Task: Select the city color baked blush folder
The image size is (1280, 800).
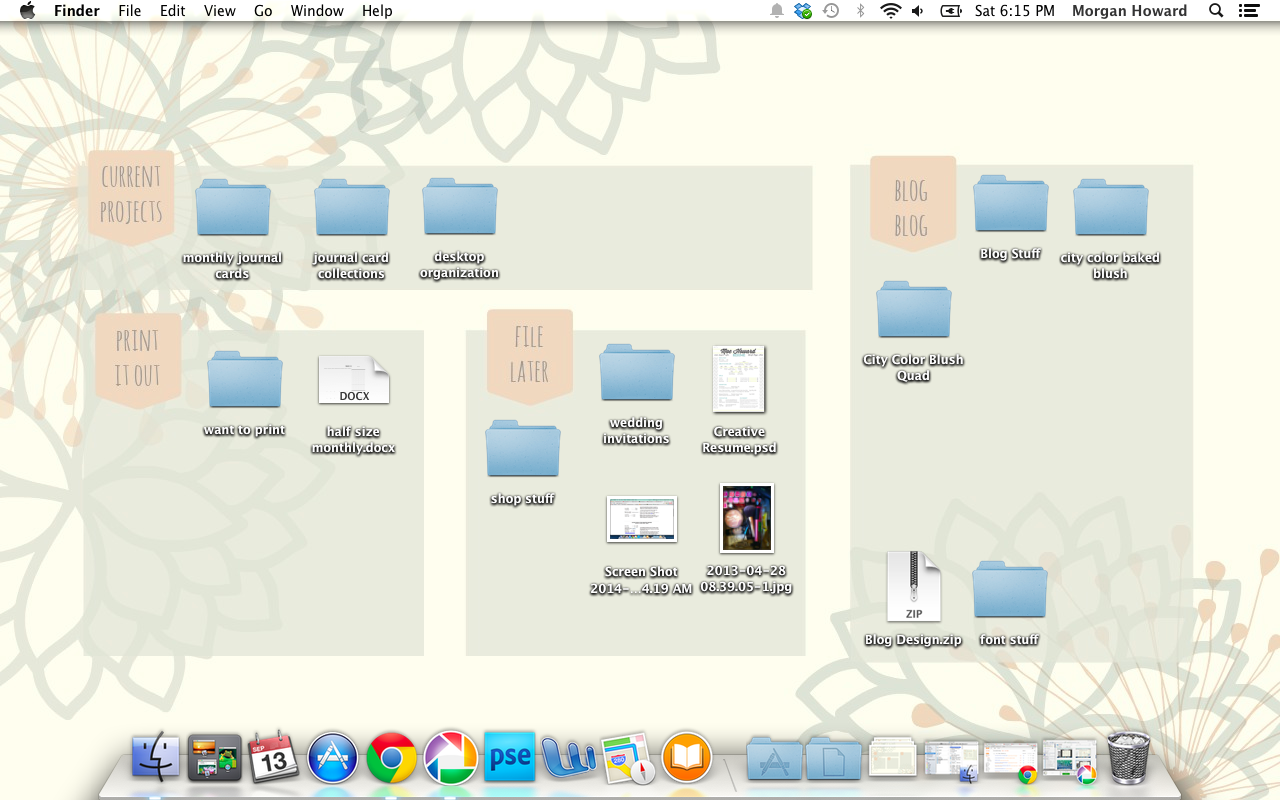Action: click(1111, 208)
